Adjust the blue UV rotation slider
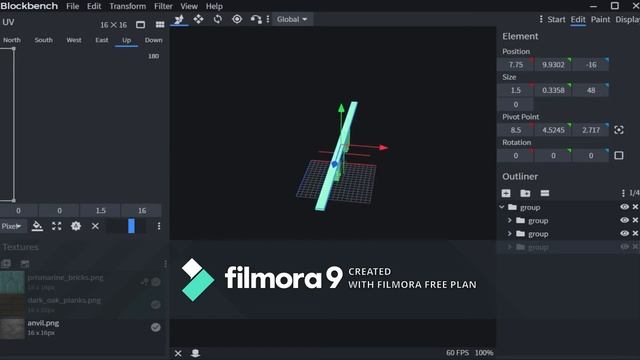 [x=131, y=226]
